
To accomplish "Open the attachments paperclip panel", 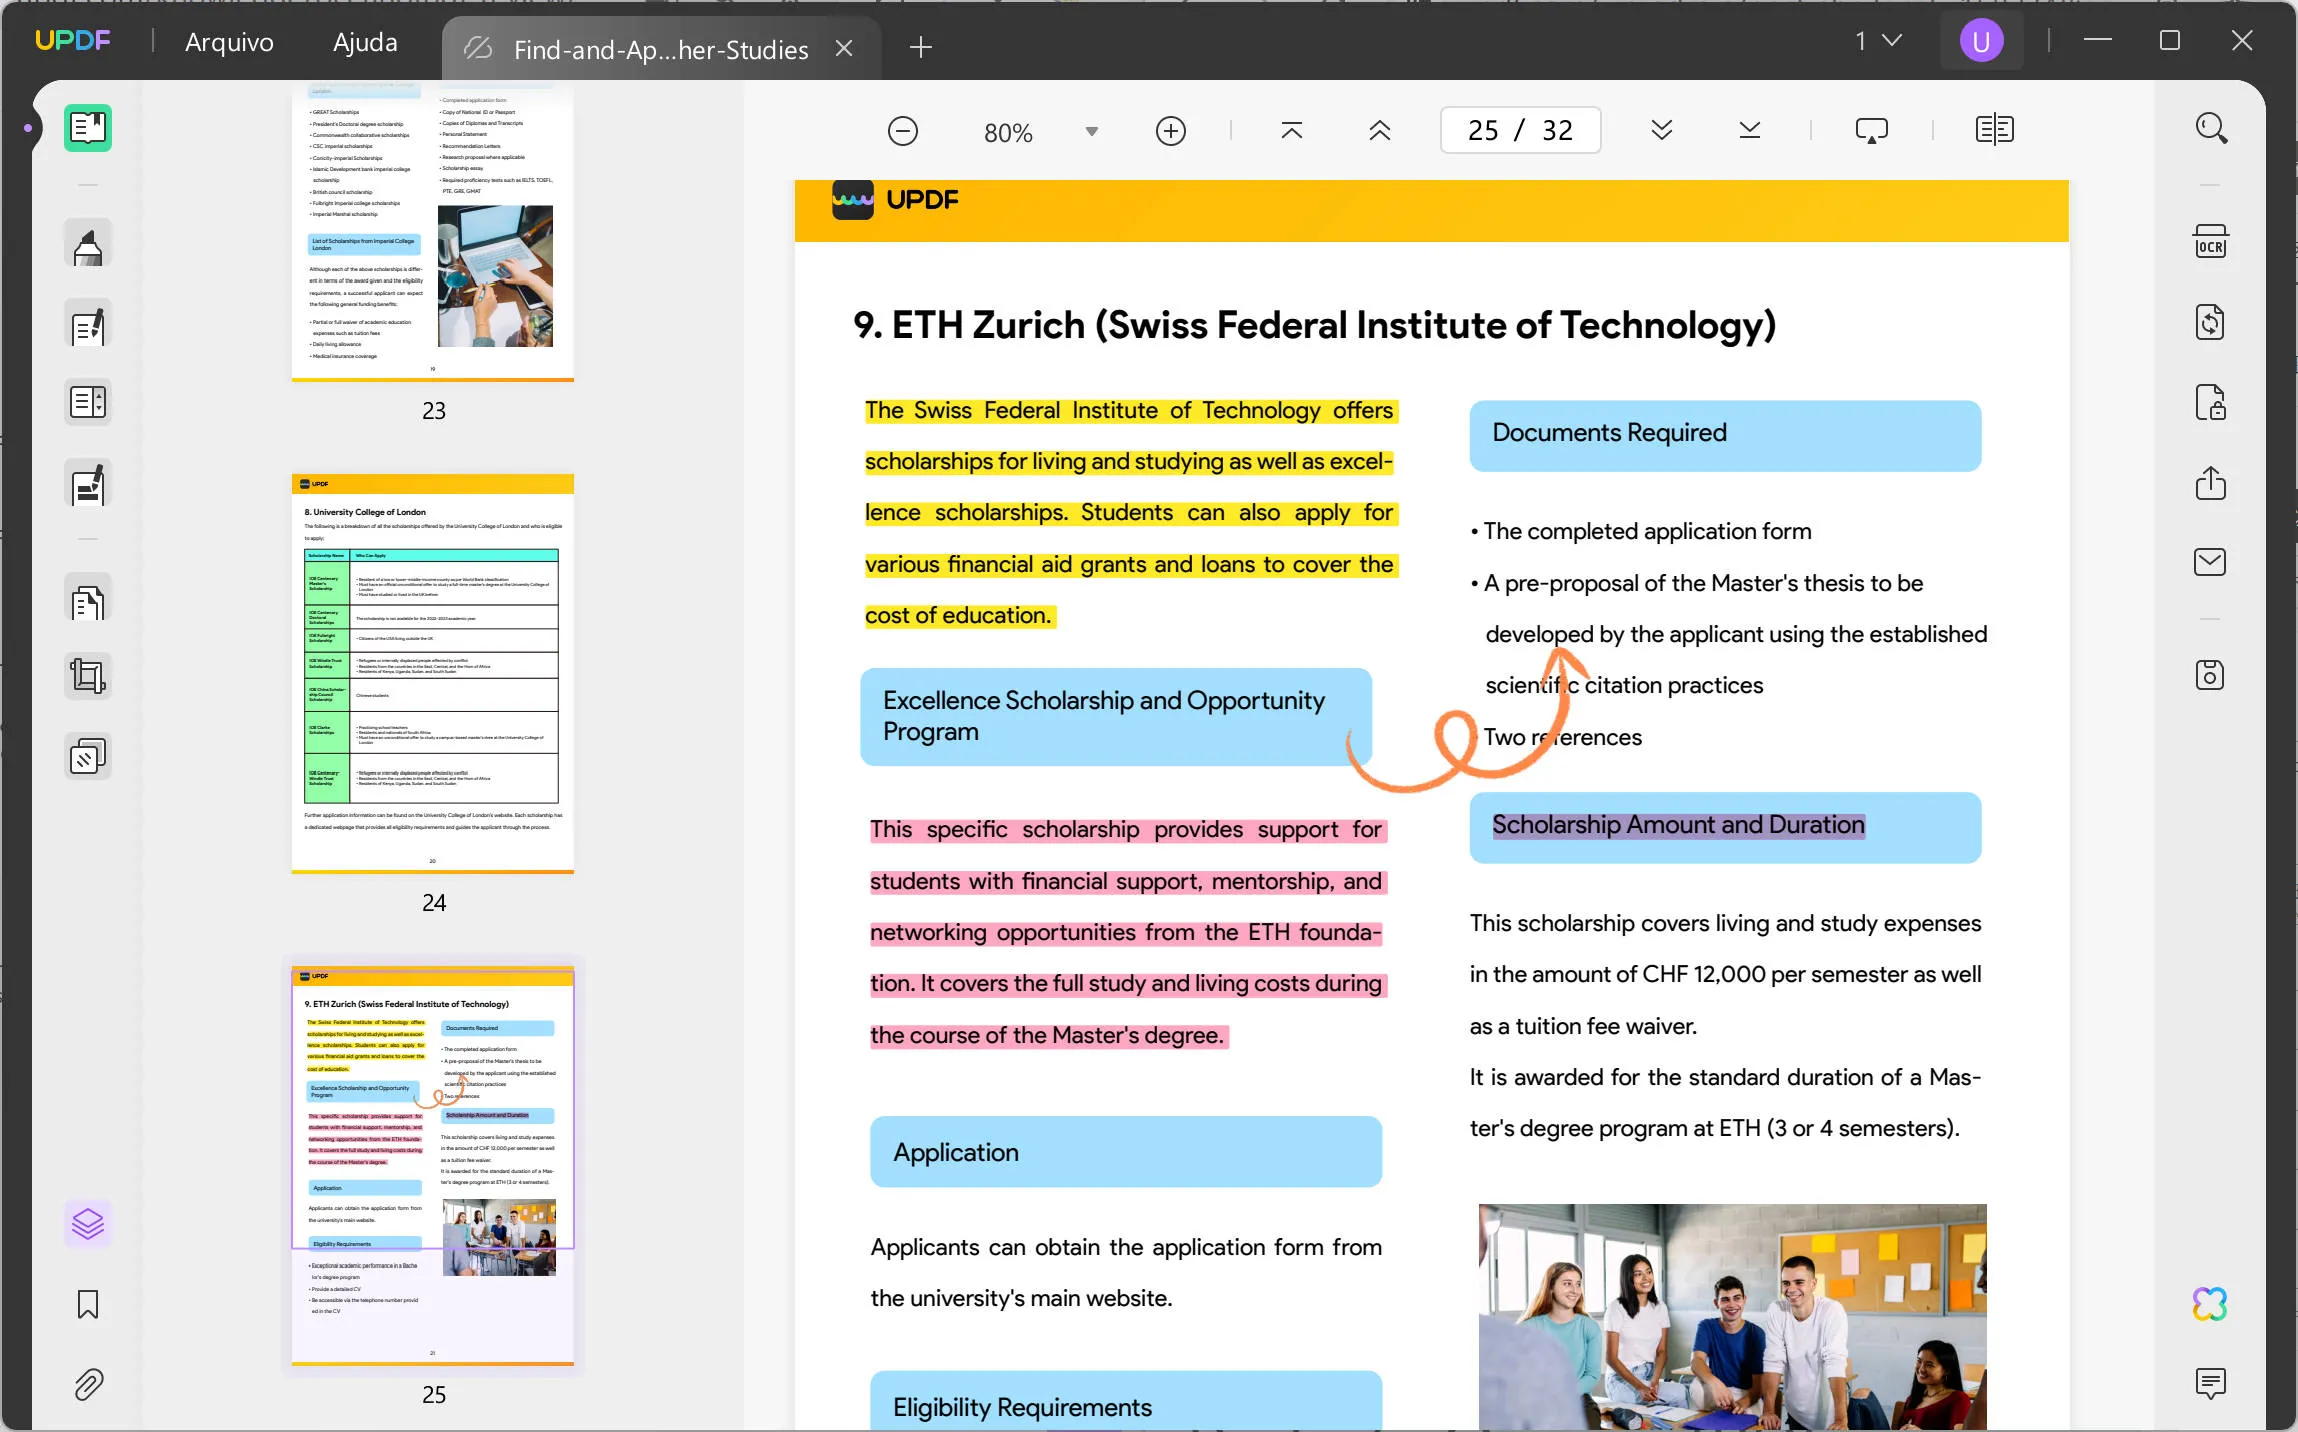I will pyautogui.click(x=88, y=1385).
